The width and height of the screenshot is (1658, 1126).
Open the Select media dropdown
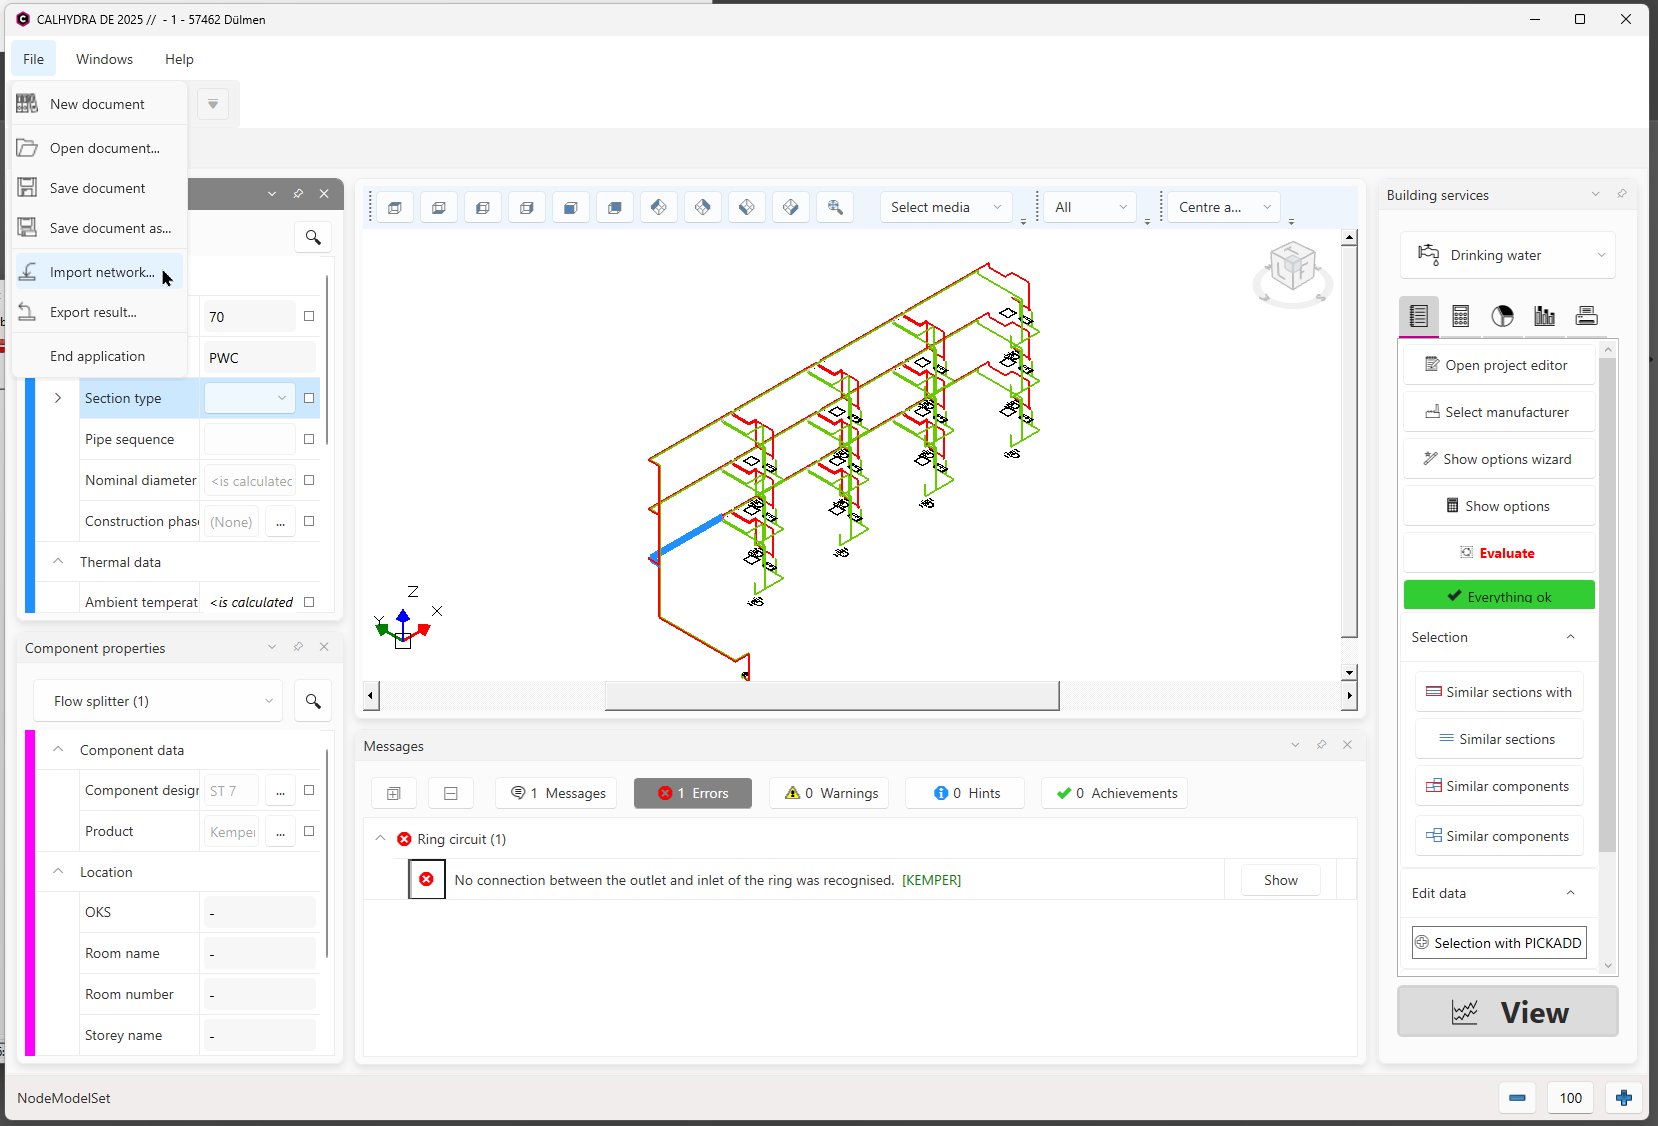coord(946,207)
